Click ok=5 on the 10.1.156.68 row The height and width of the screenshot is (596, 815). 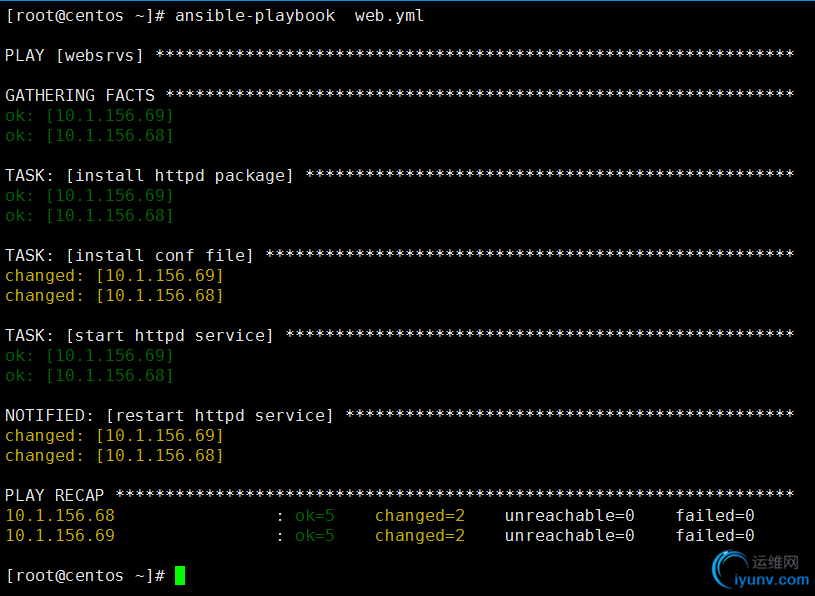314,515
